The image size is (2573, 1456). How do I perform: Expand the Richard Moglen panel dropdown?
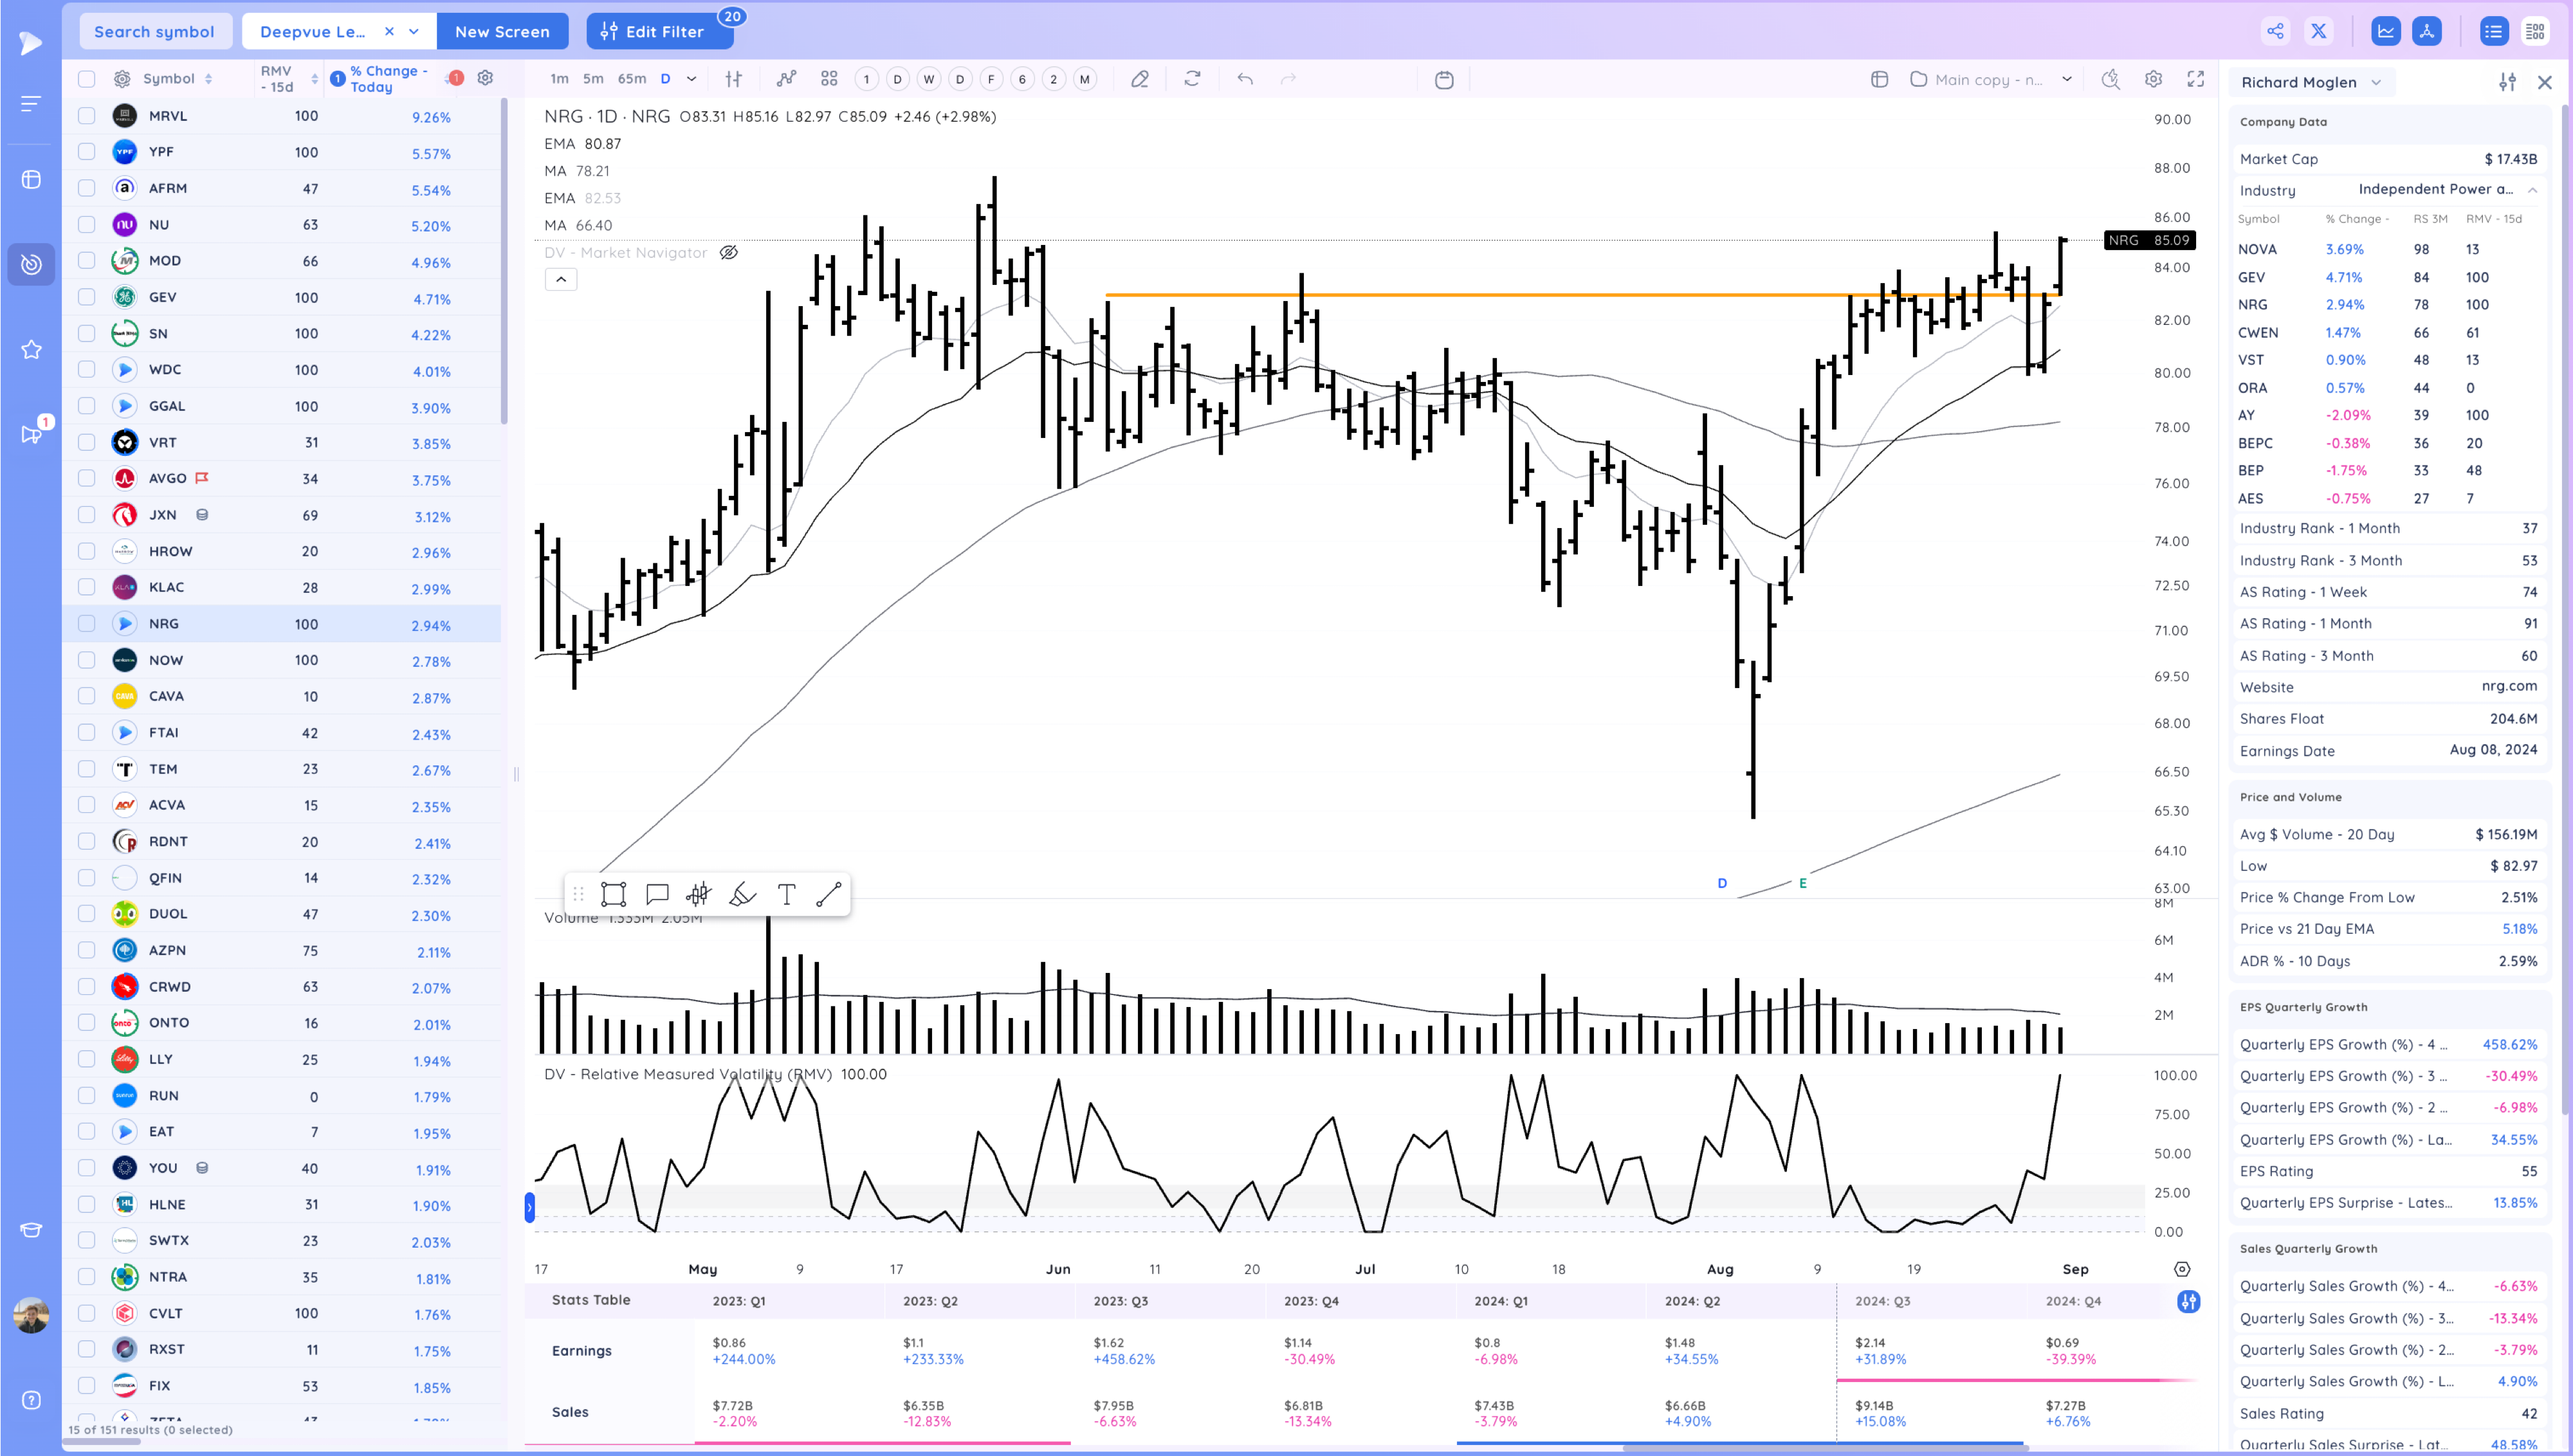2376,82
